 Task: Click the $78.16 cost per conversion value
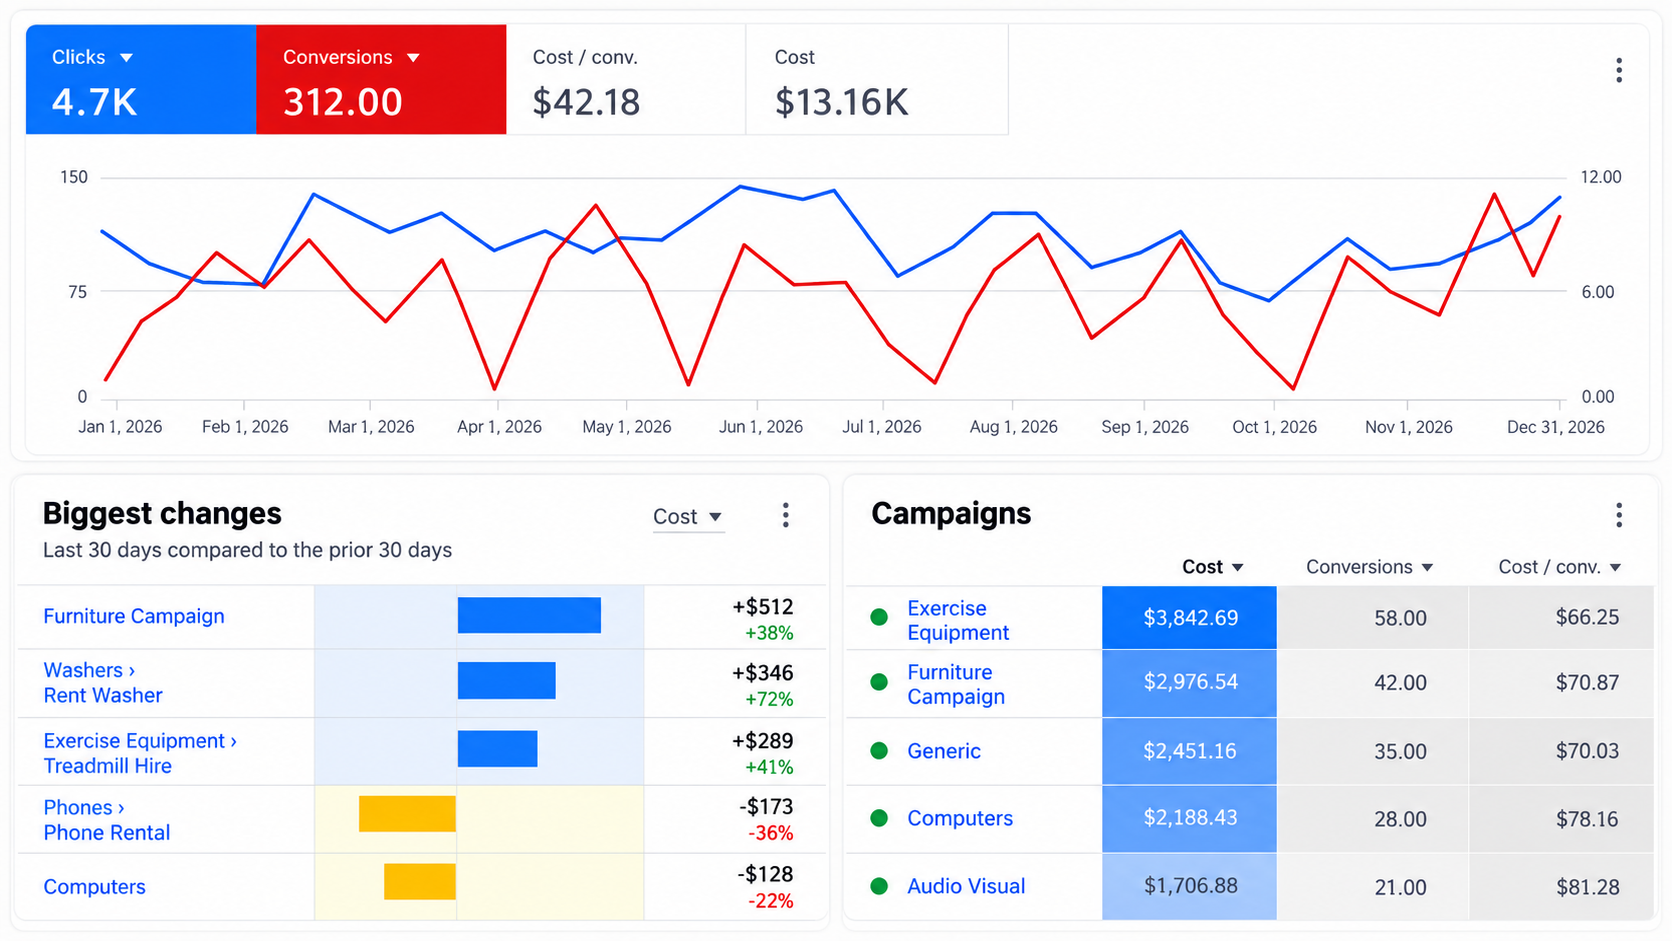click(x=1587, y=819)
